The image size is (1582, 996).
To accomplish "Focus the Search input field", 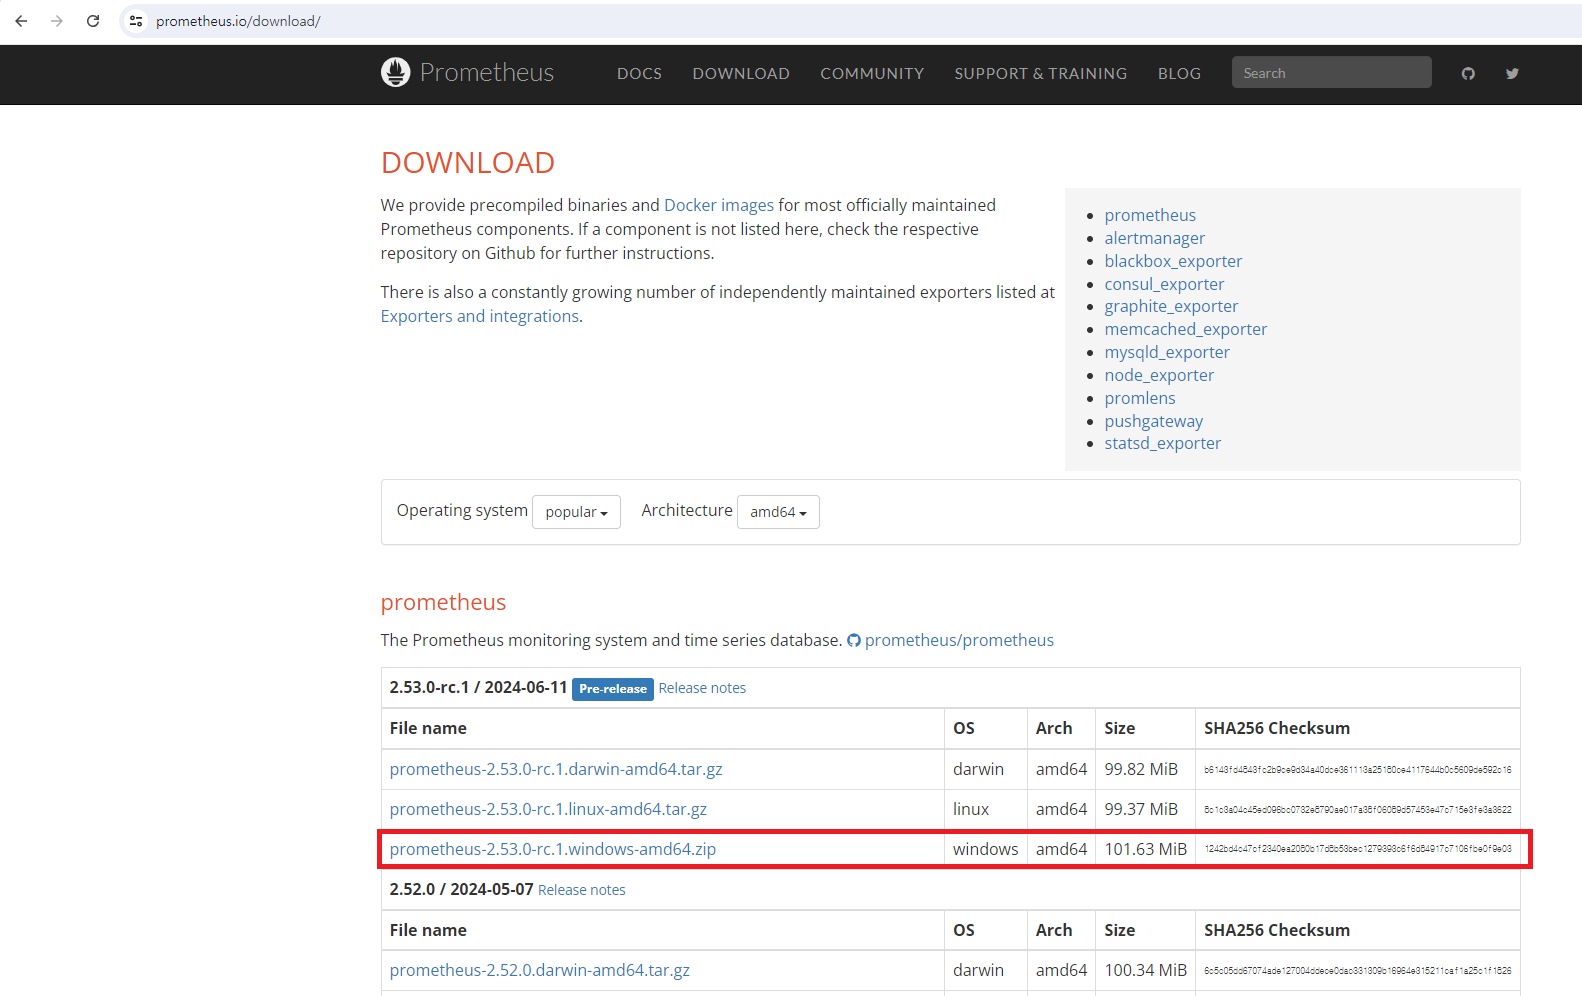I will 1331,72.
